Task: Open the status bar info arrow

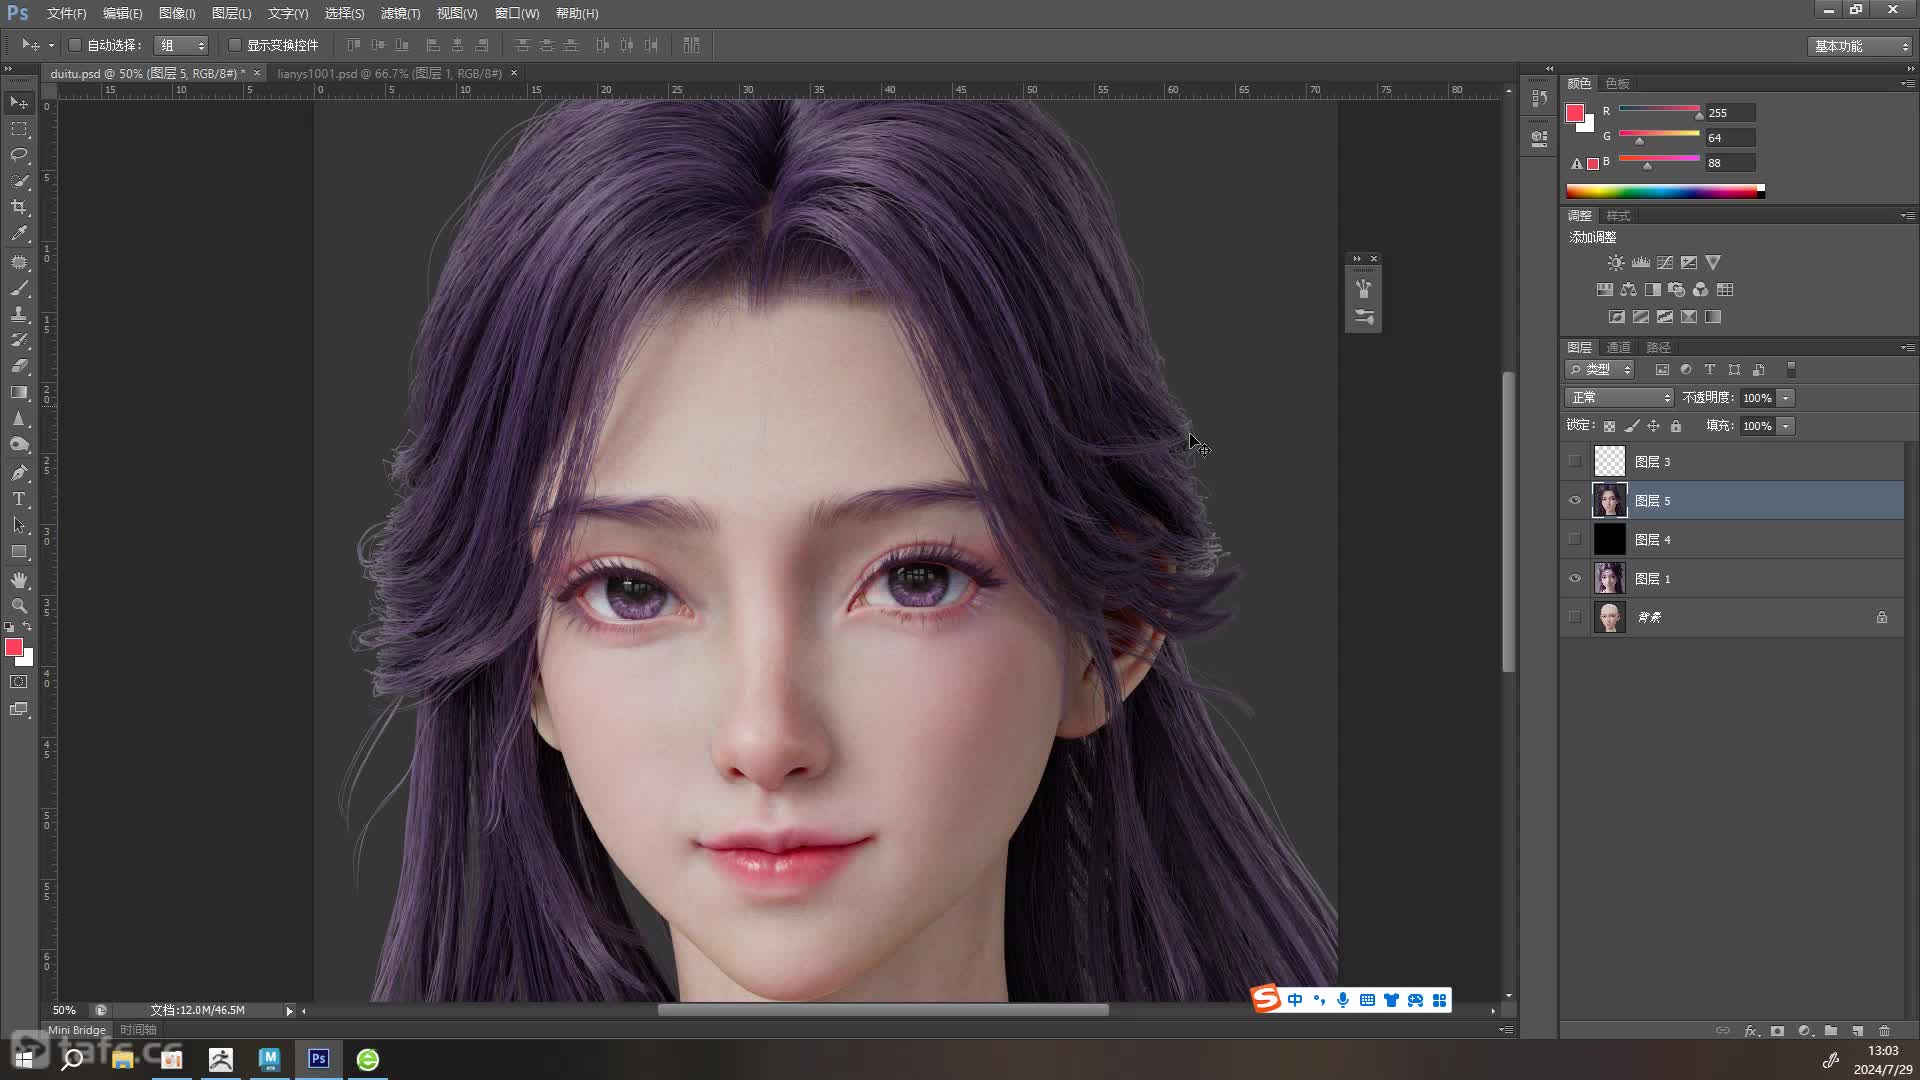Action: click(290, 1011)
